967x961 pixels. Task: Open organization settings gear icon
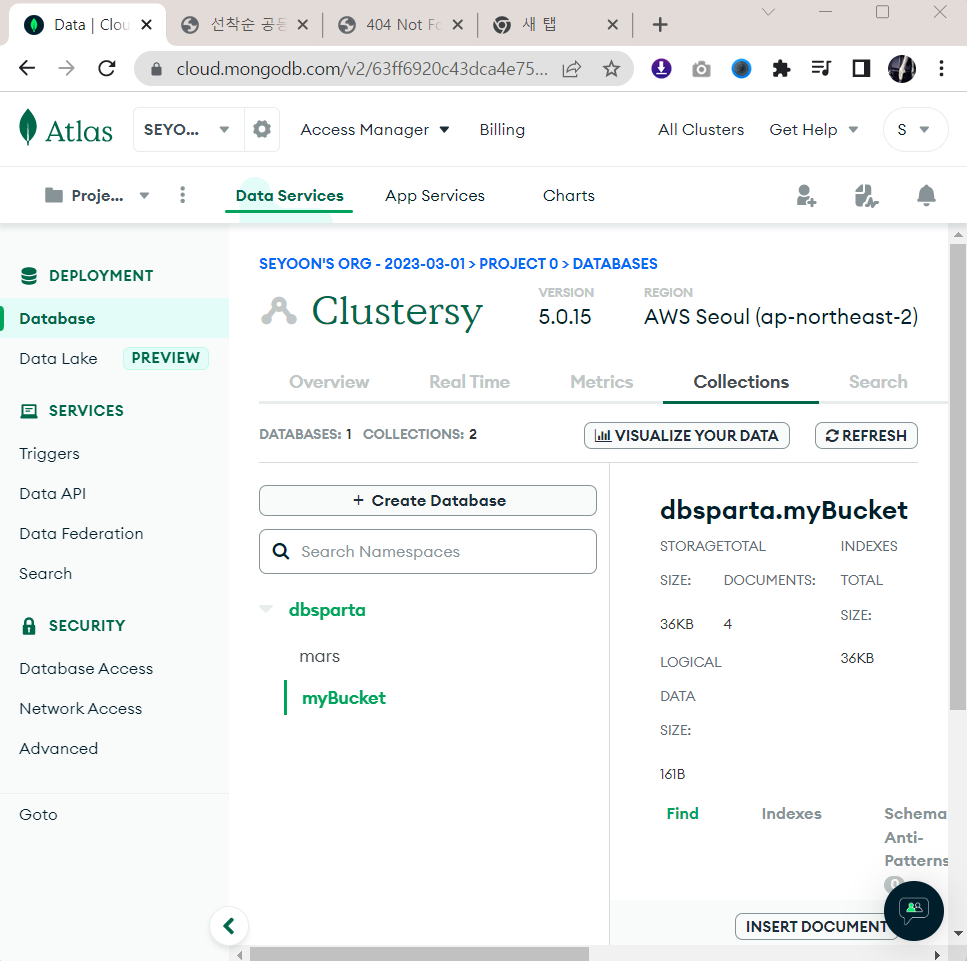point(262,130)
